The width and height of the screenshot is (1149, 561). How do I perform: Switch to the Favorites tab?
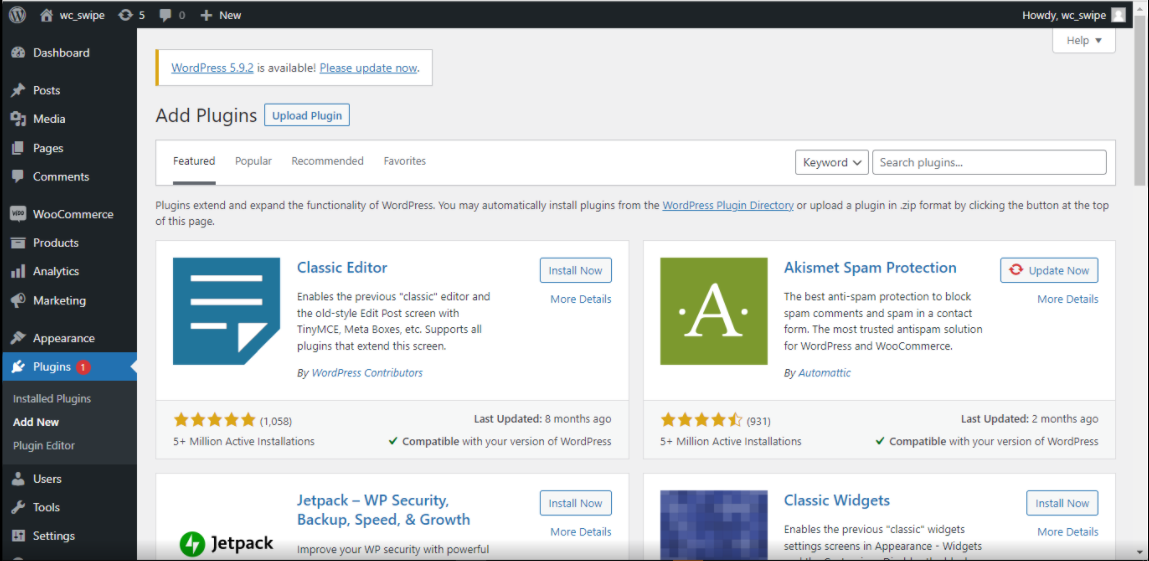pyautogui.click(x=404, y=161)
